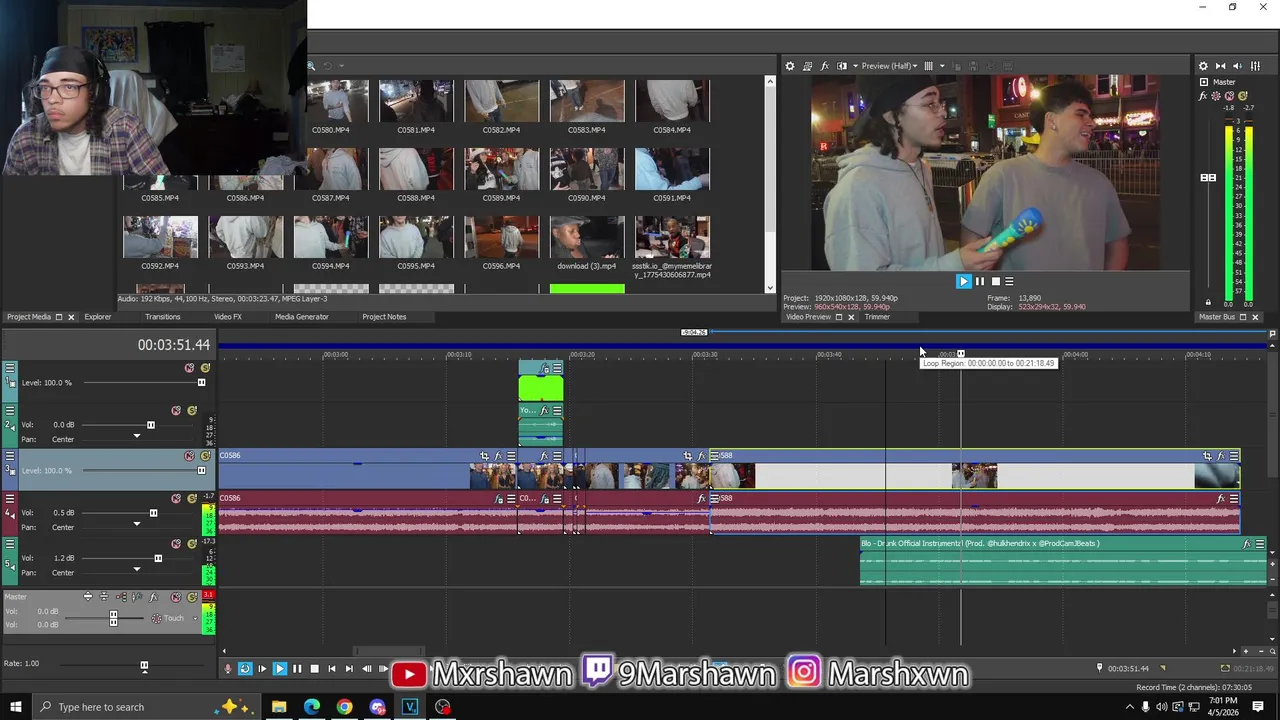Open the notification center icon
The height and width of the screenshot is (720, 1280).
coord(1258,707)
